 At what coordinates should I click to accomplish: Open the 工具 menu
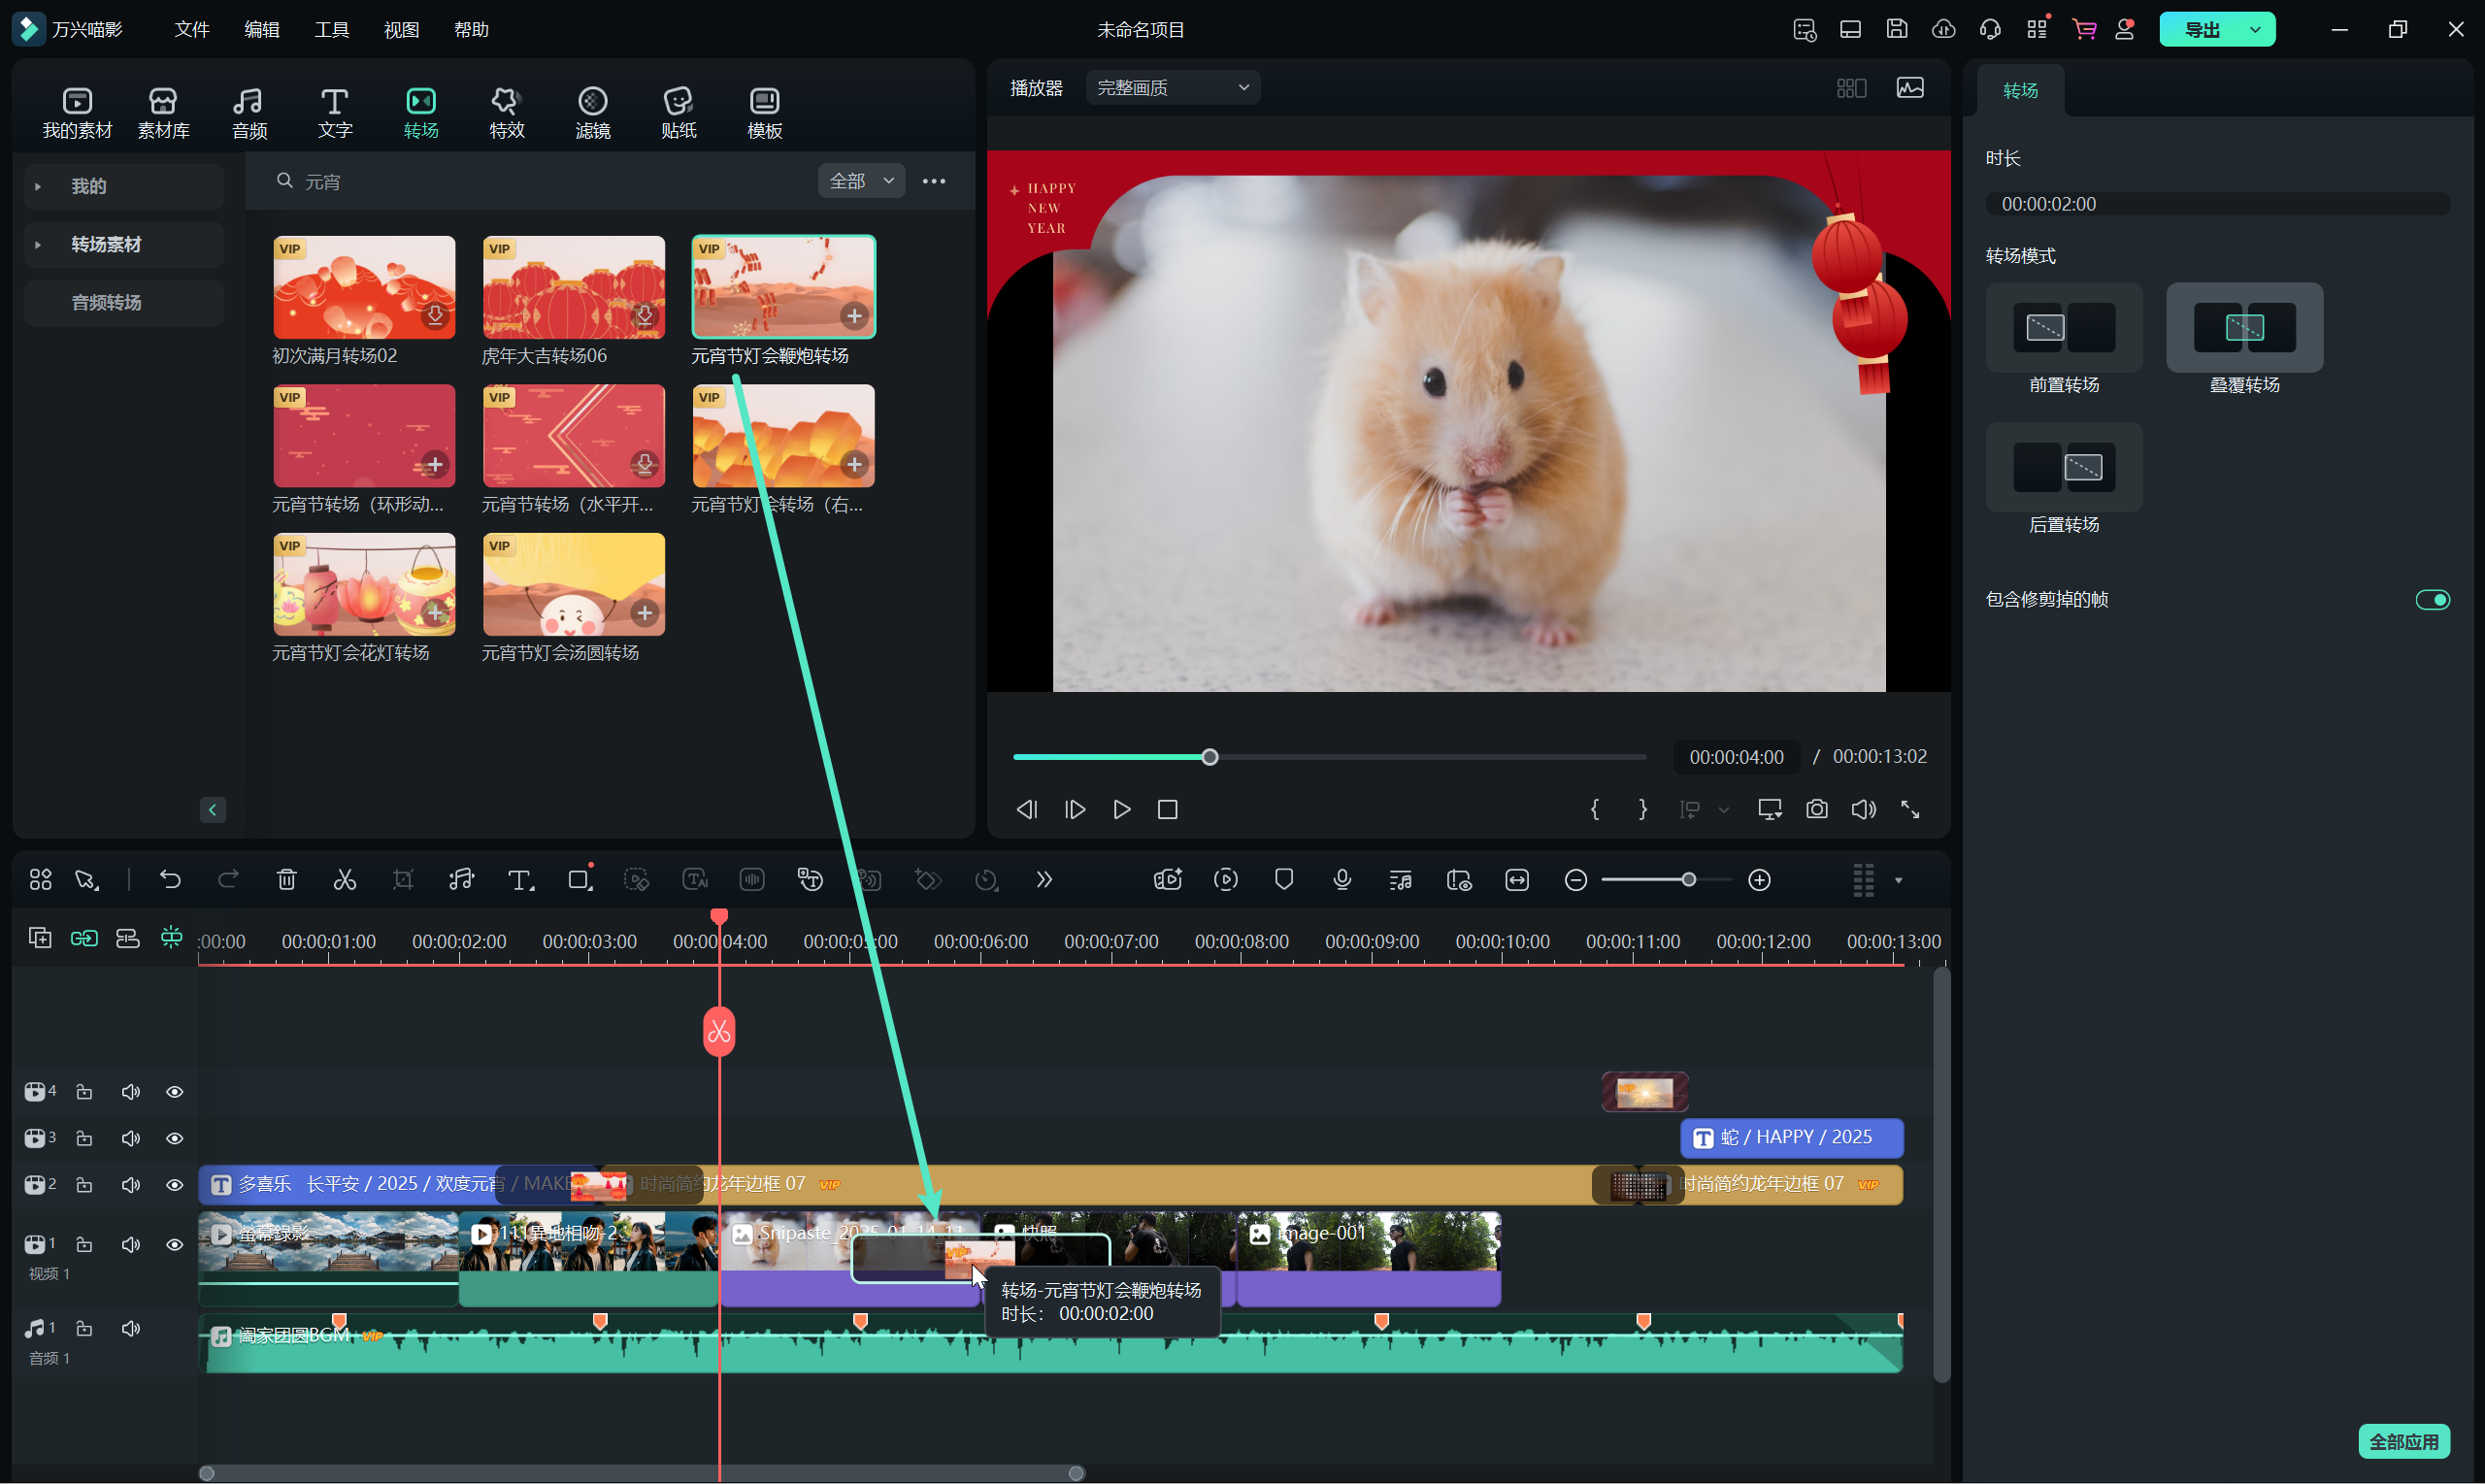331,30
